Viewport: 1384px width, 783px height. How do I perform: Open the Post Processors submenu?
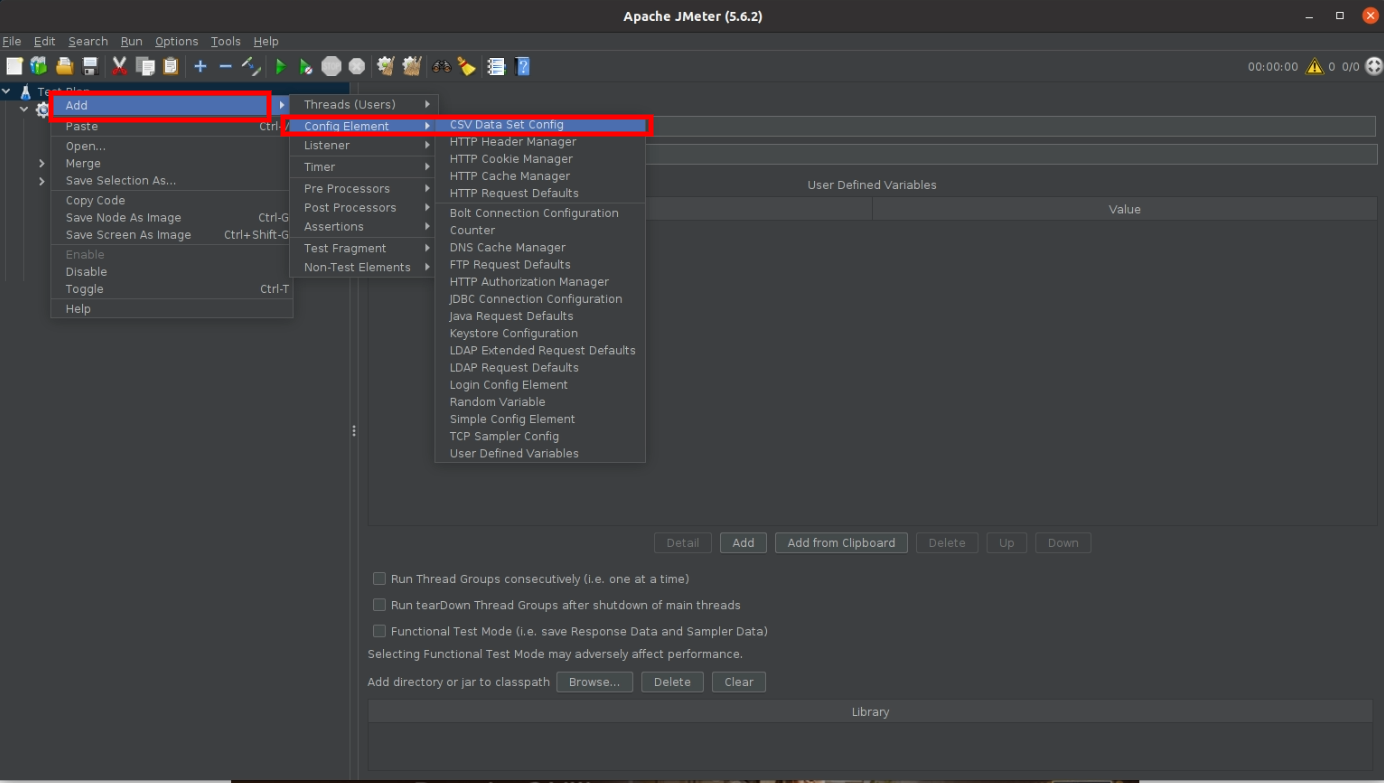pos(364,207)
